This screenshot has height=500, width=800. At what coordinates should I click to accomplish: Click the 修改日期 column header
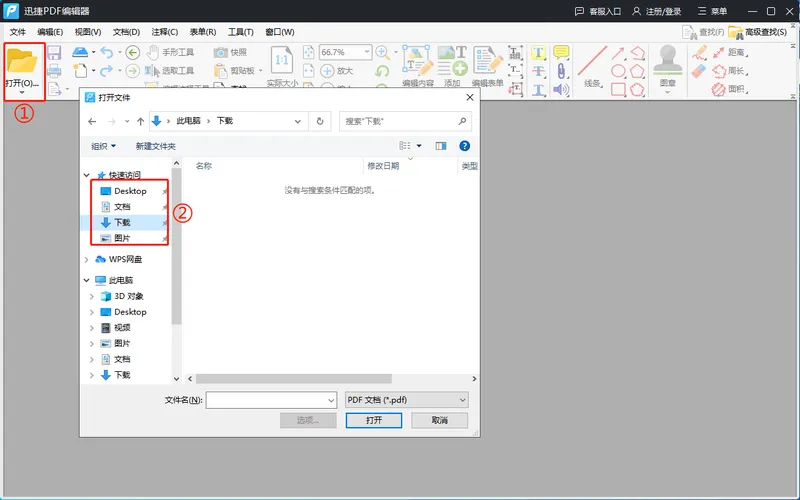383,166
